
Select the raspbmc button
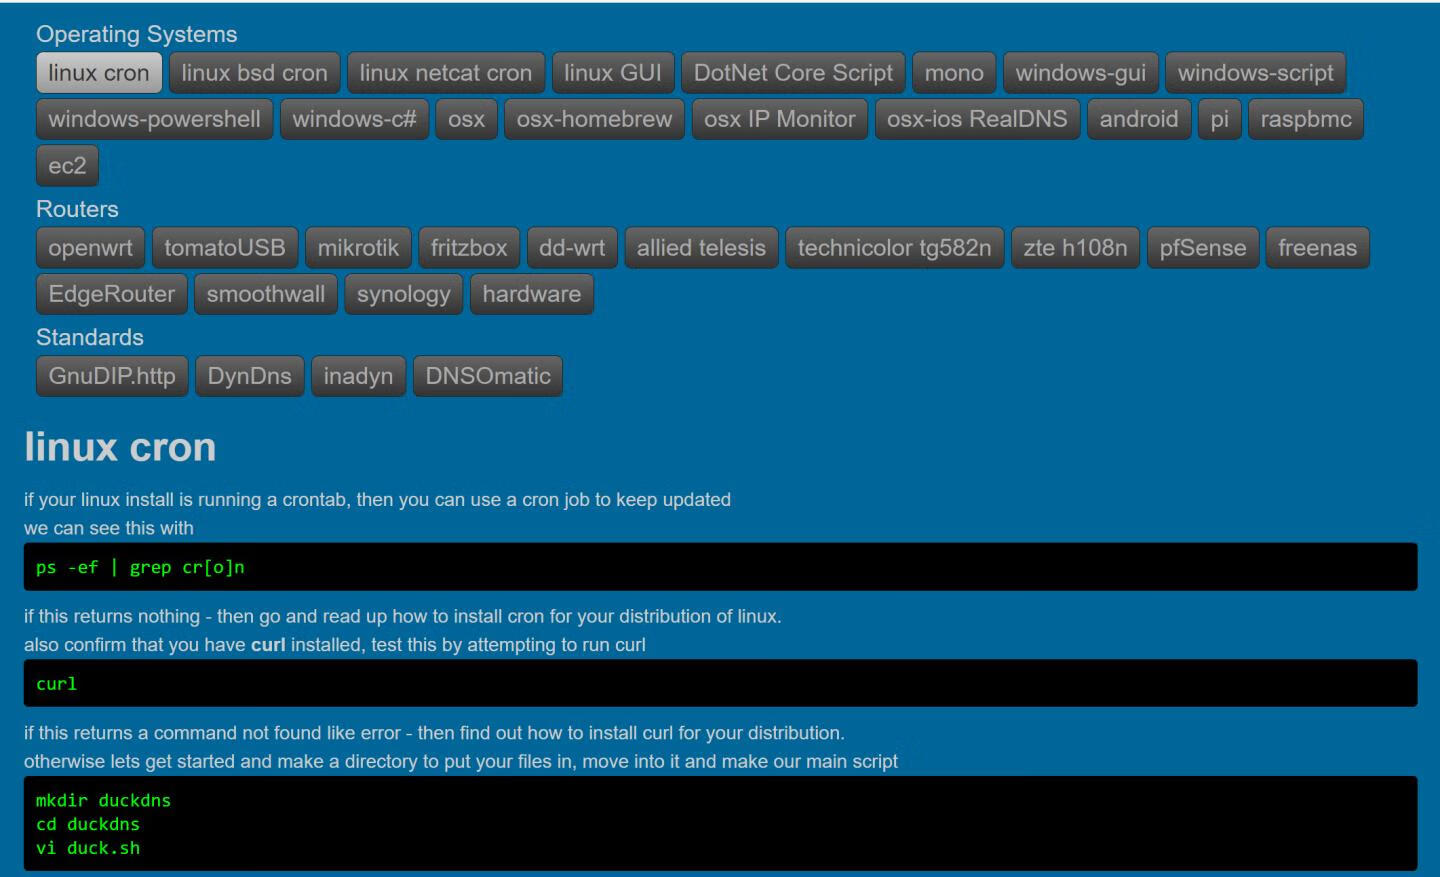pyautogui.click(x=1305, y=119)
